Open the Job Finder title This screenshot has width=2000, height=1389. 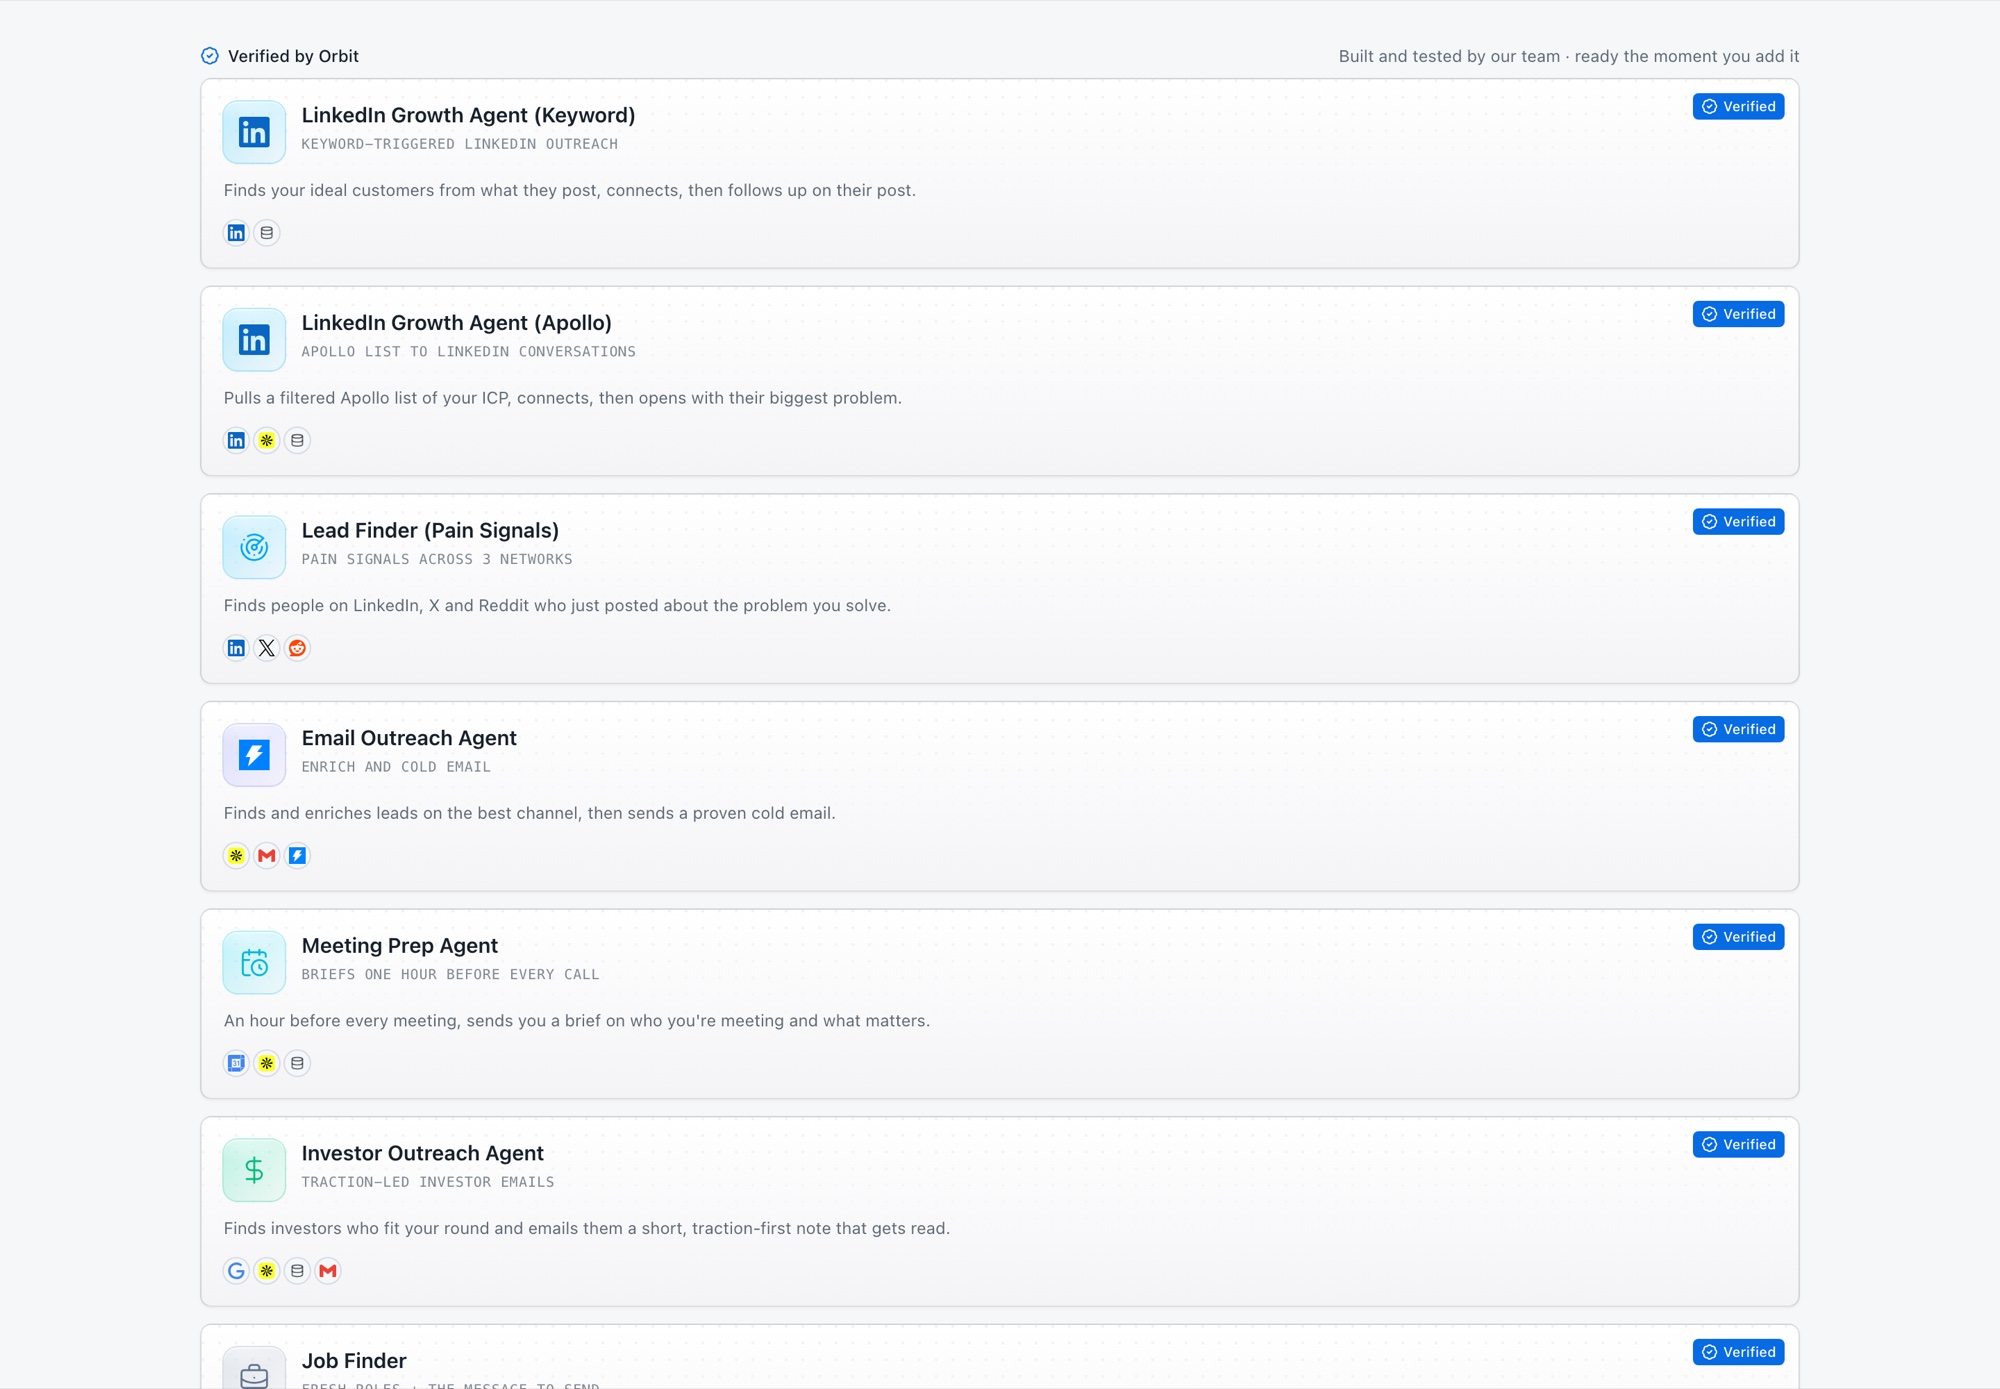pyautogui.click(x=354, y=1361)
